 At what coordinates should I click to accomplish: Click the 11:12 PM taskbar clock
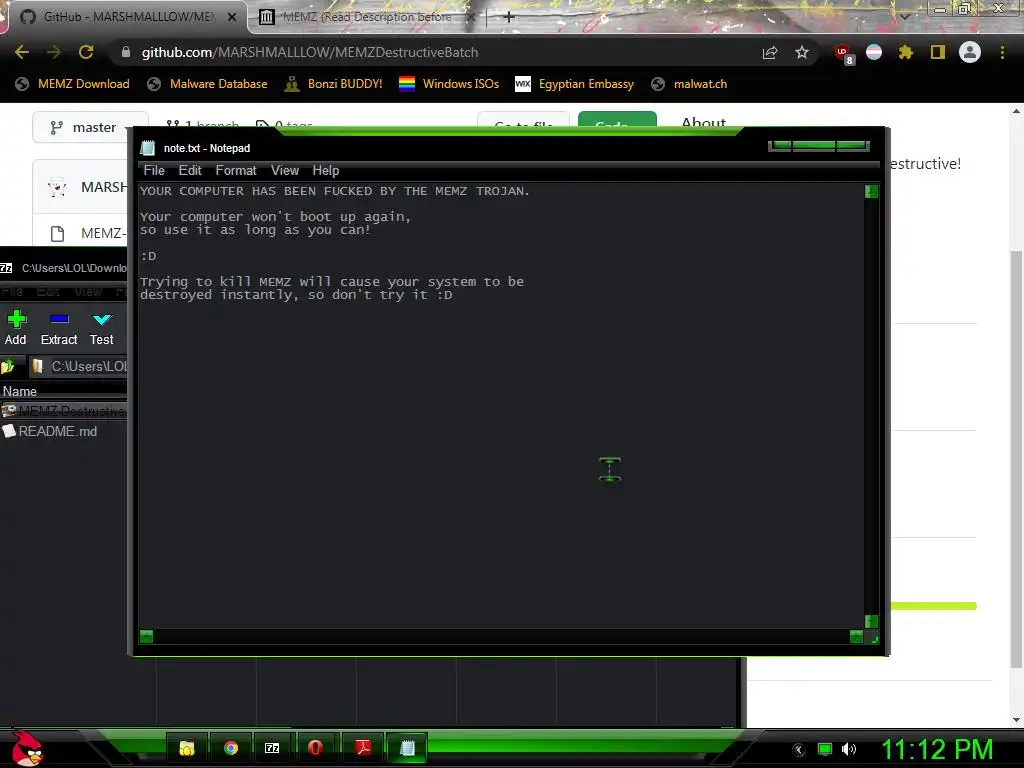tap(938, 749)
